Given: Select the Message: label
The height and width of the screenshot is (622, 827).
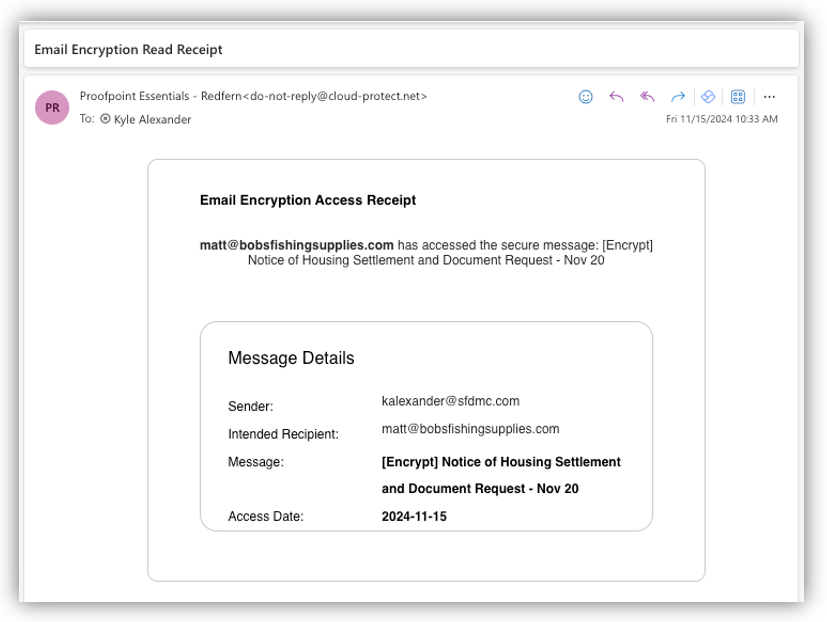Looking at the screenshot, I should point(256,462).
